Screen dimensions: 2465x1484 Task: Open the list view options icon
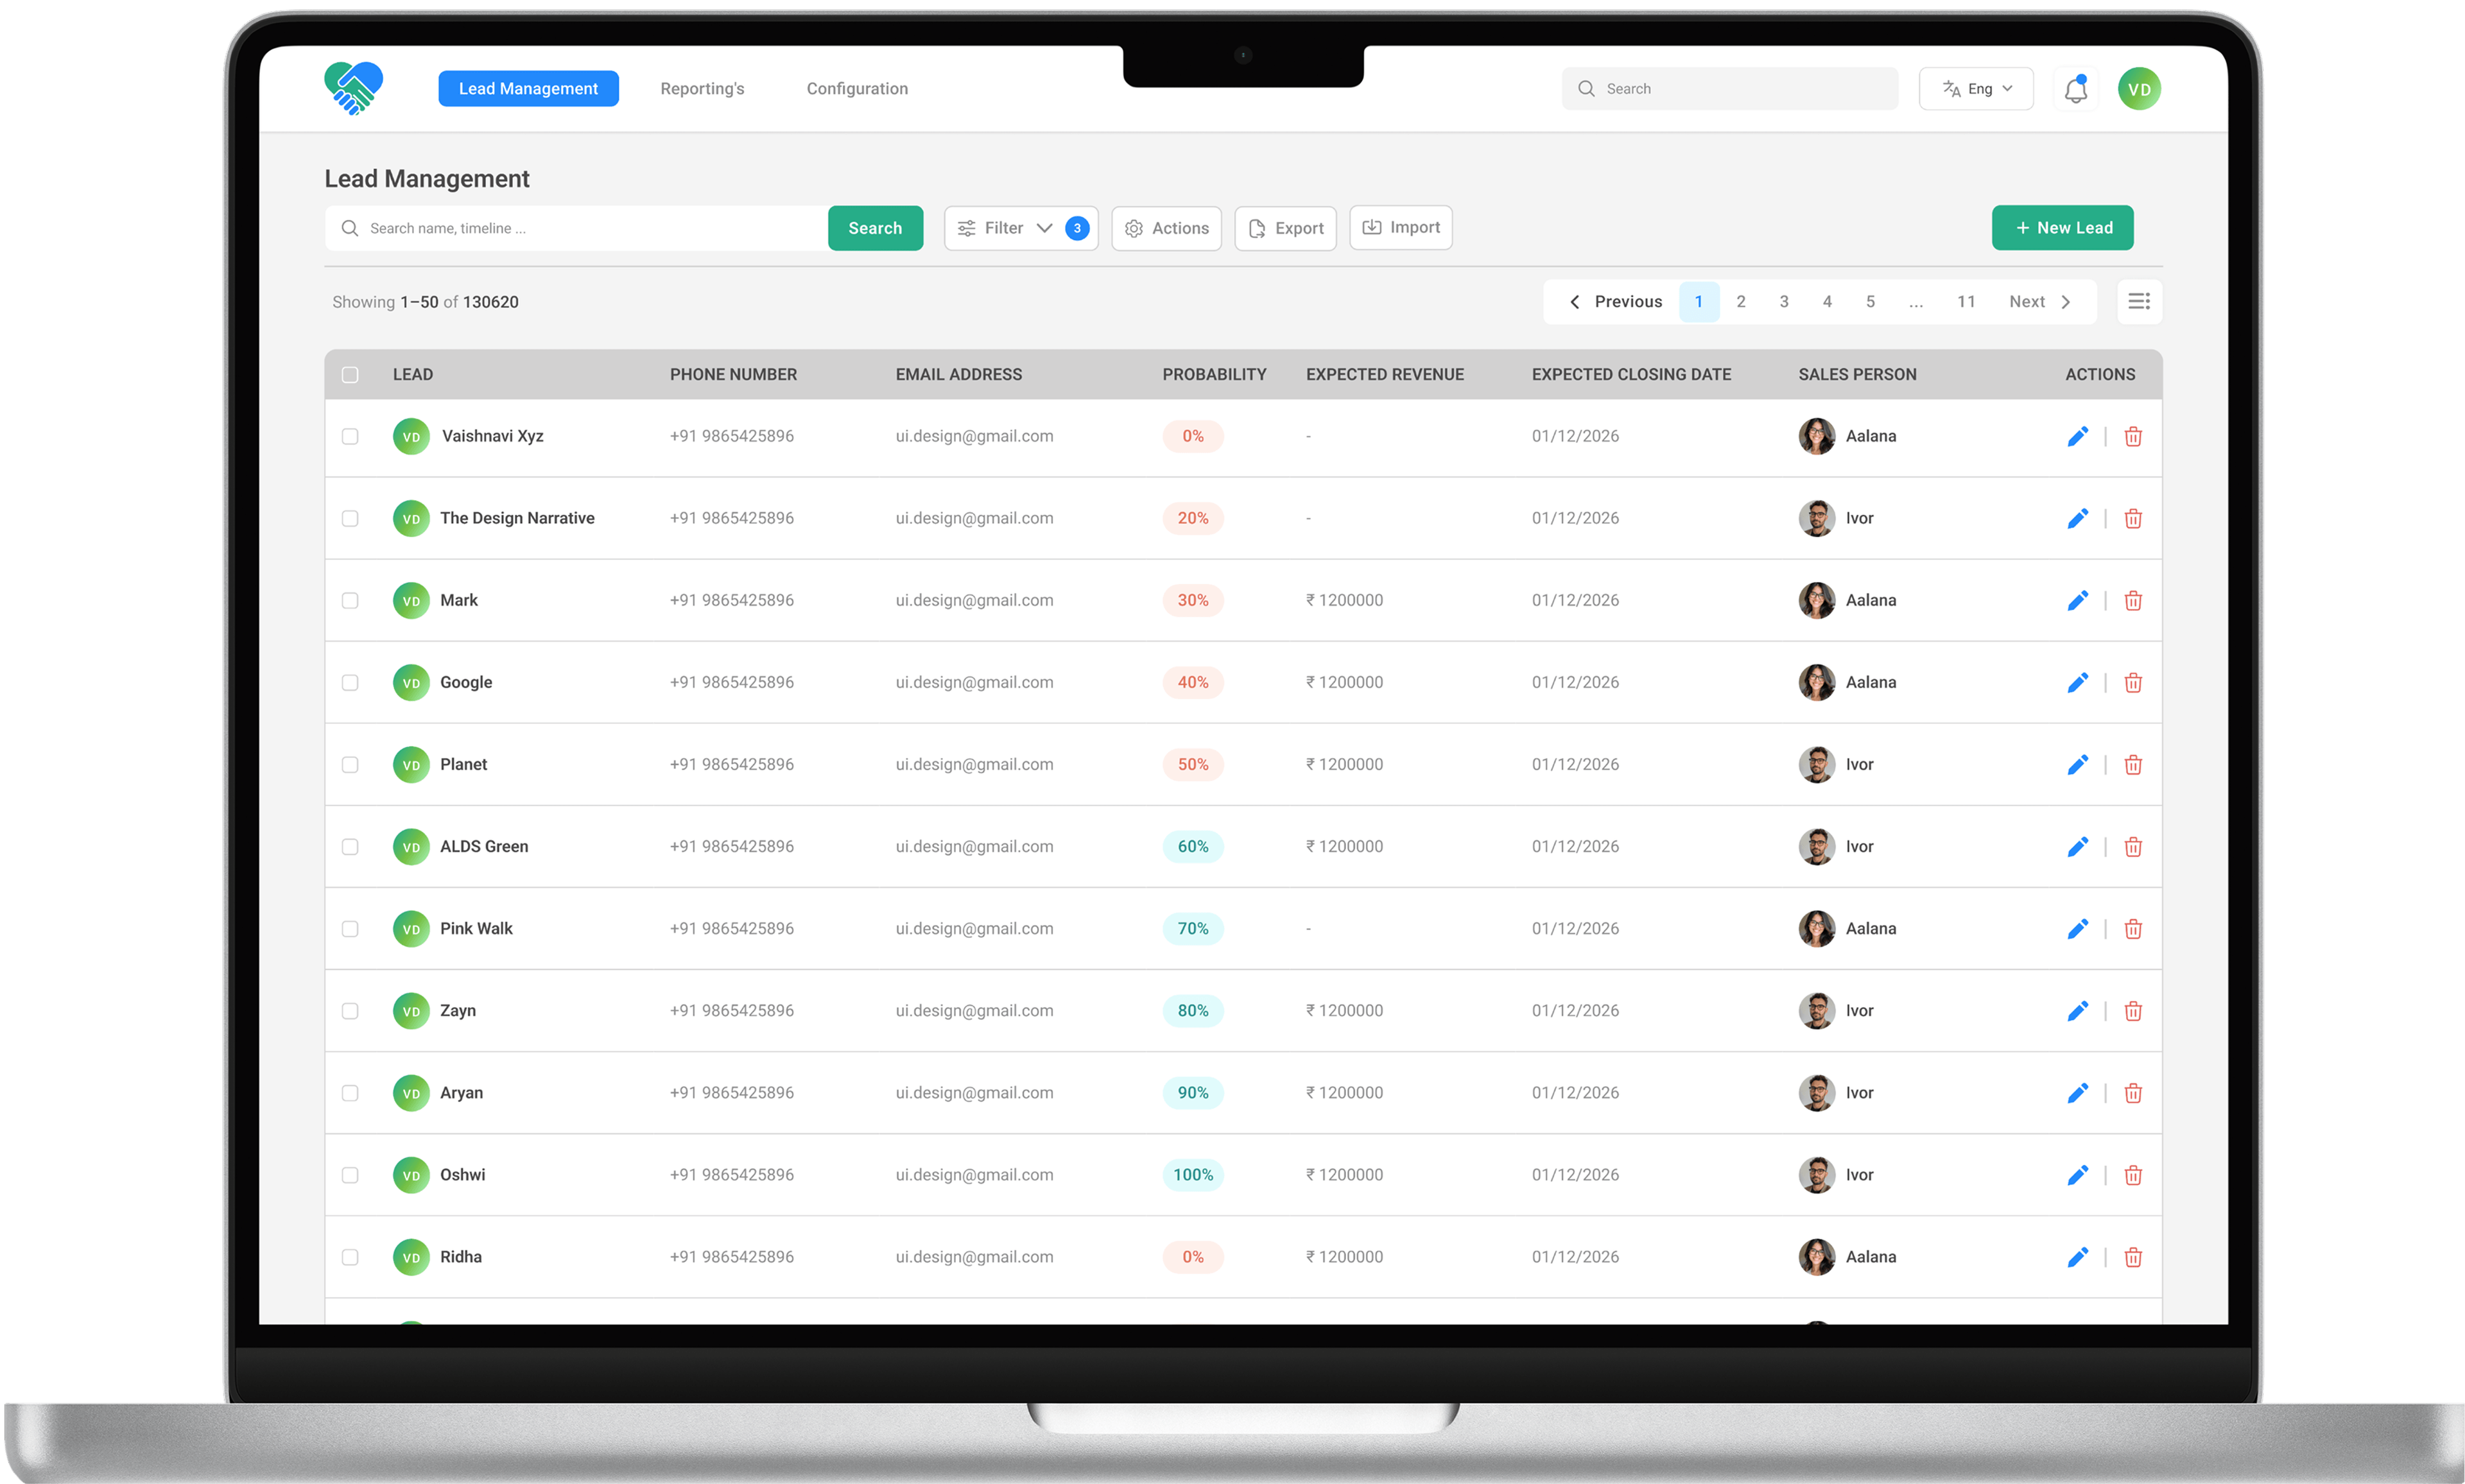pyautogui.click(x=2139, y=301)
